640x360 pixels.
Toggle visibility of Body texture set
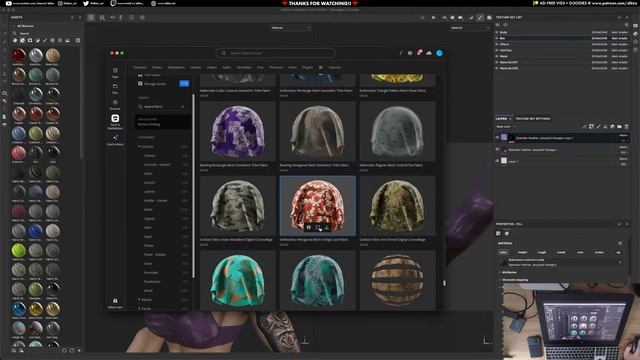(x=497, y=32)
